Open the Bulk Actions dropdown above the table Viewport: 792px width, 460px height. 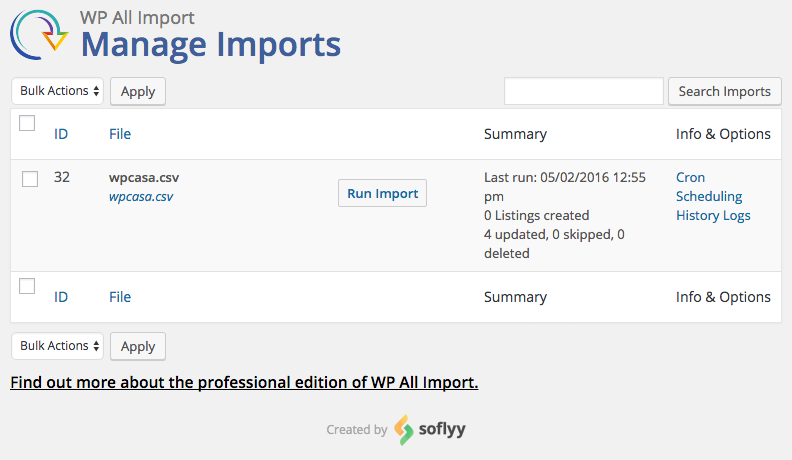click(58, 91)
